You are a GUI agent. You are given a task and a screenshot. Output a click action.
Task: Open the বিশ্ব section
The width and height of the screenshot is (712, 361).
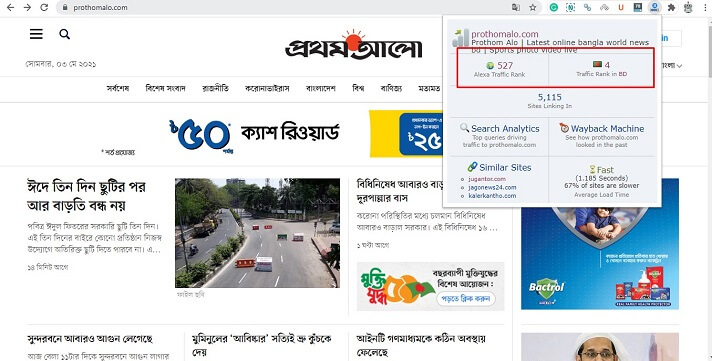click(x=358, y=88)
